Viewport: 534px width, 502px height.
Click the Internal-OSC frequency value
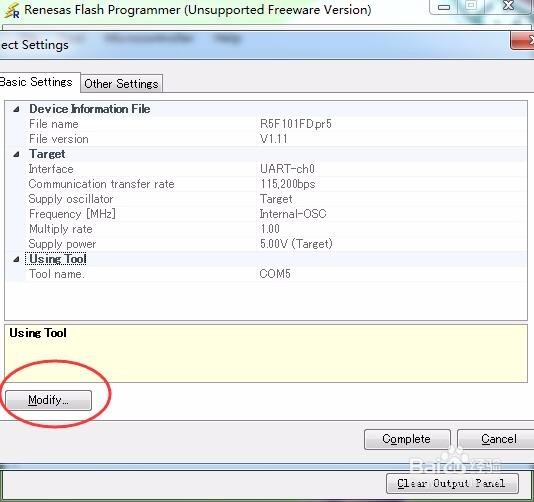pos(293,214)
